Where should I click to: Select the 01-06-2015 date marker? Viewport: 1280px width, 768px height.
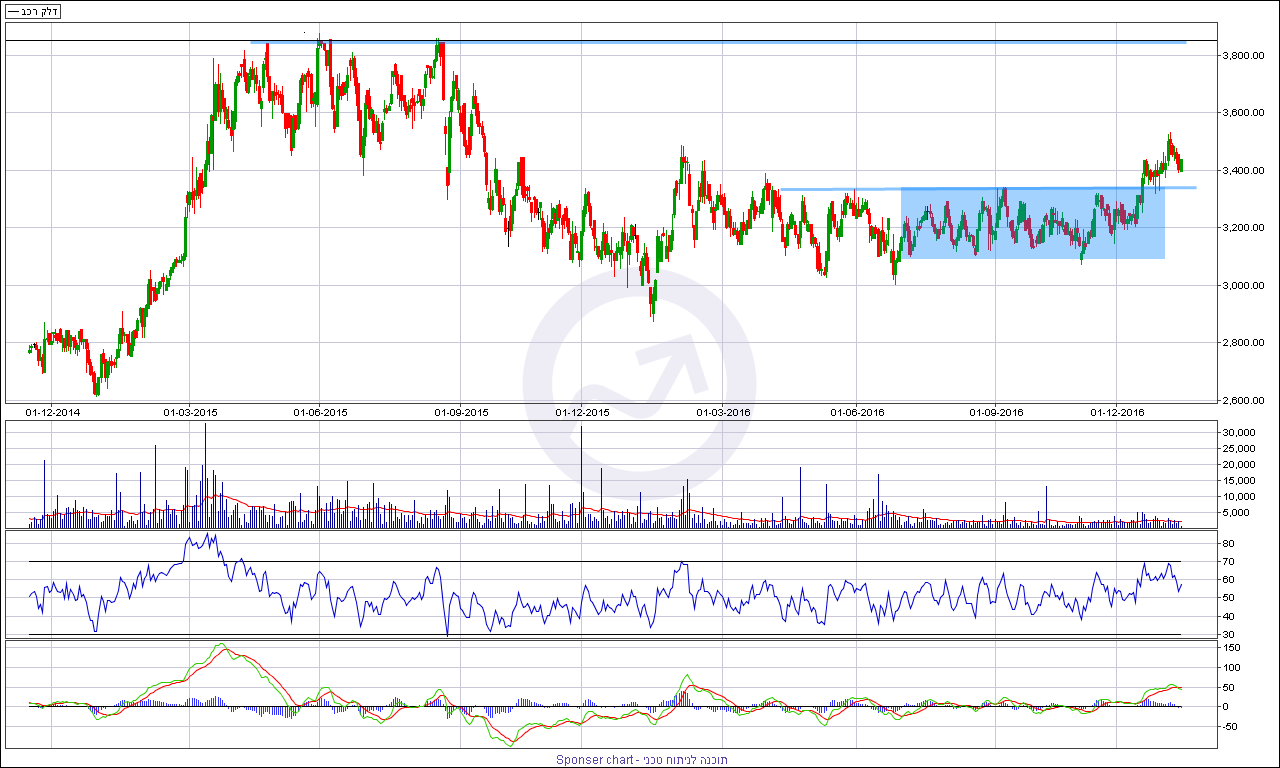coord(320,412)
